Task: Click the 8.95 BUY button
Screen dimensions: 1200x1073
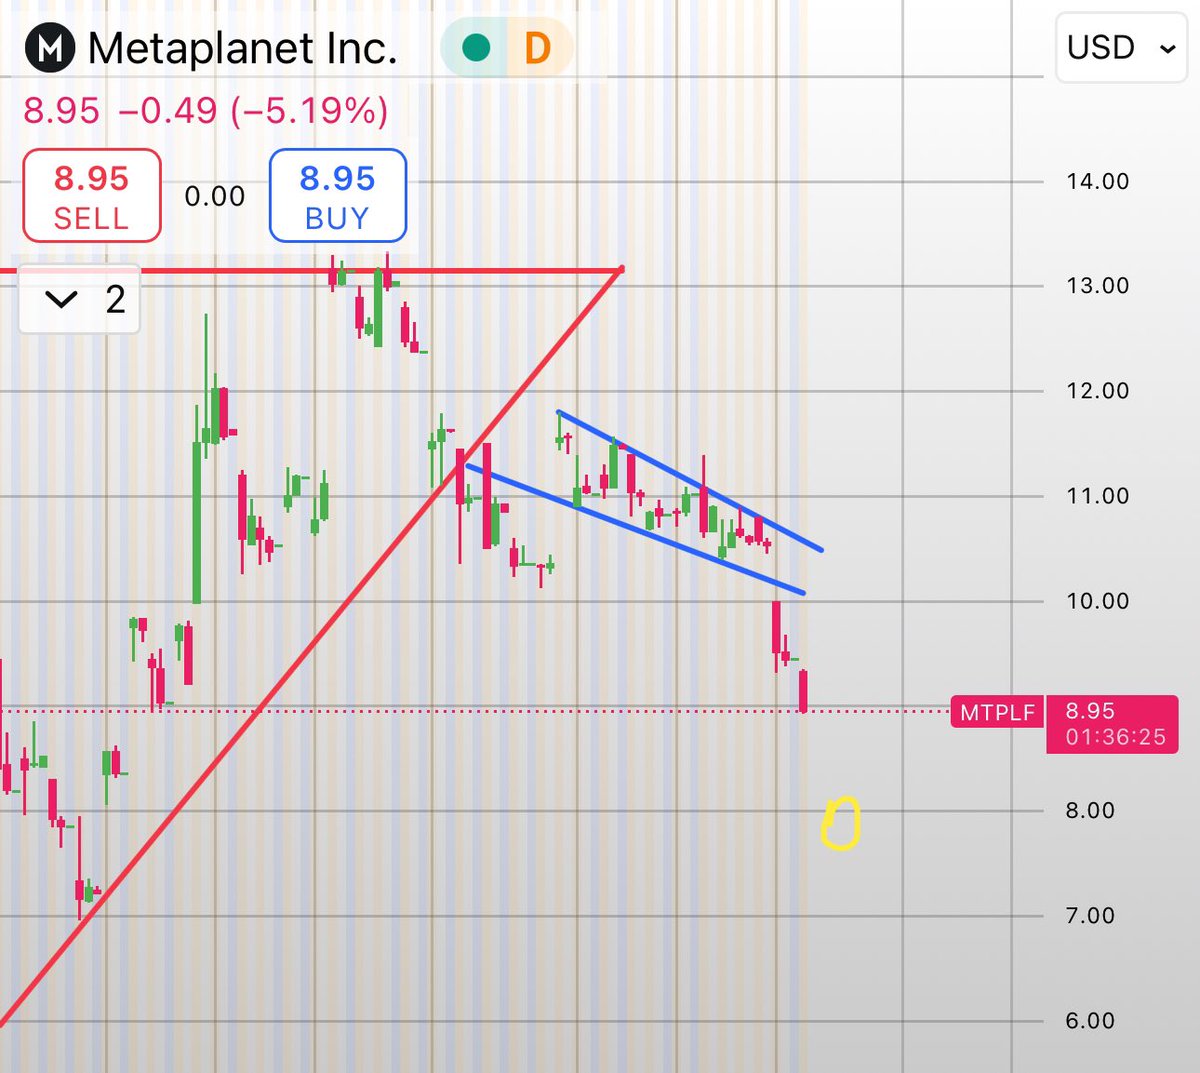Action: (337, 196)
